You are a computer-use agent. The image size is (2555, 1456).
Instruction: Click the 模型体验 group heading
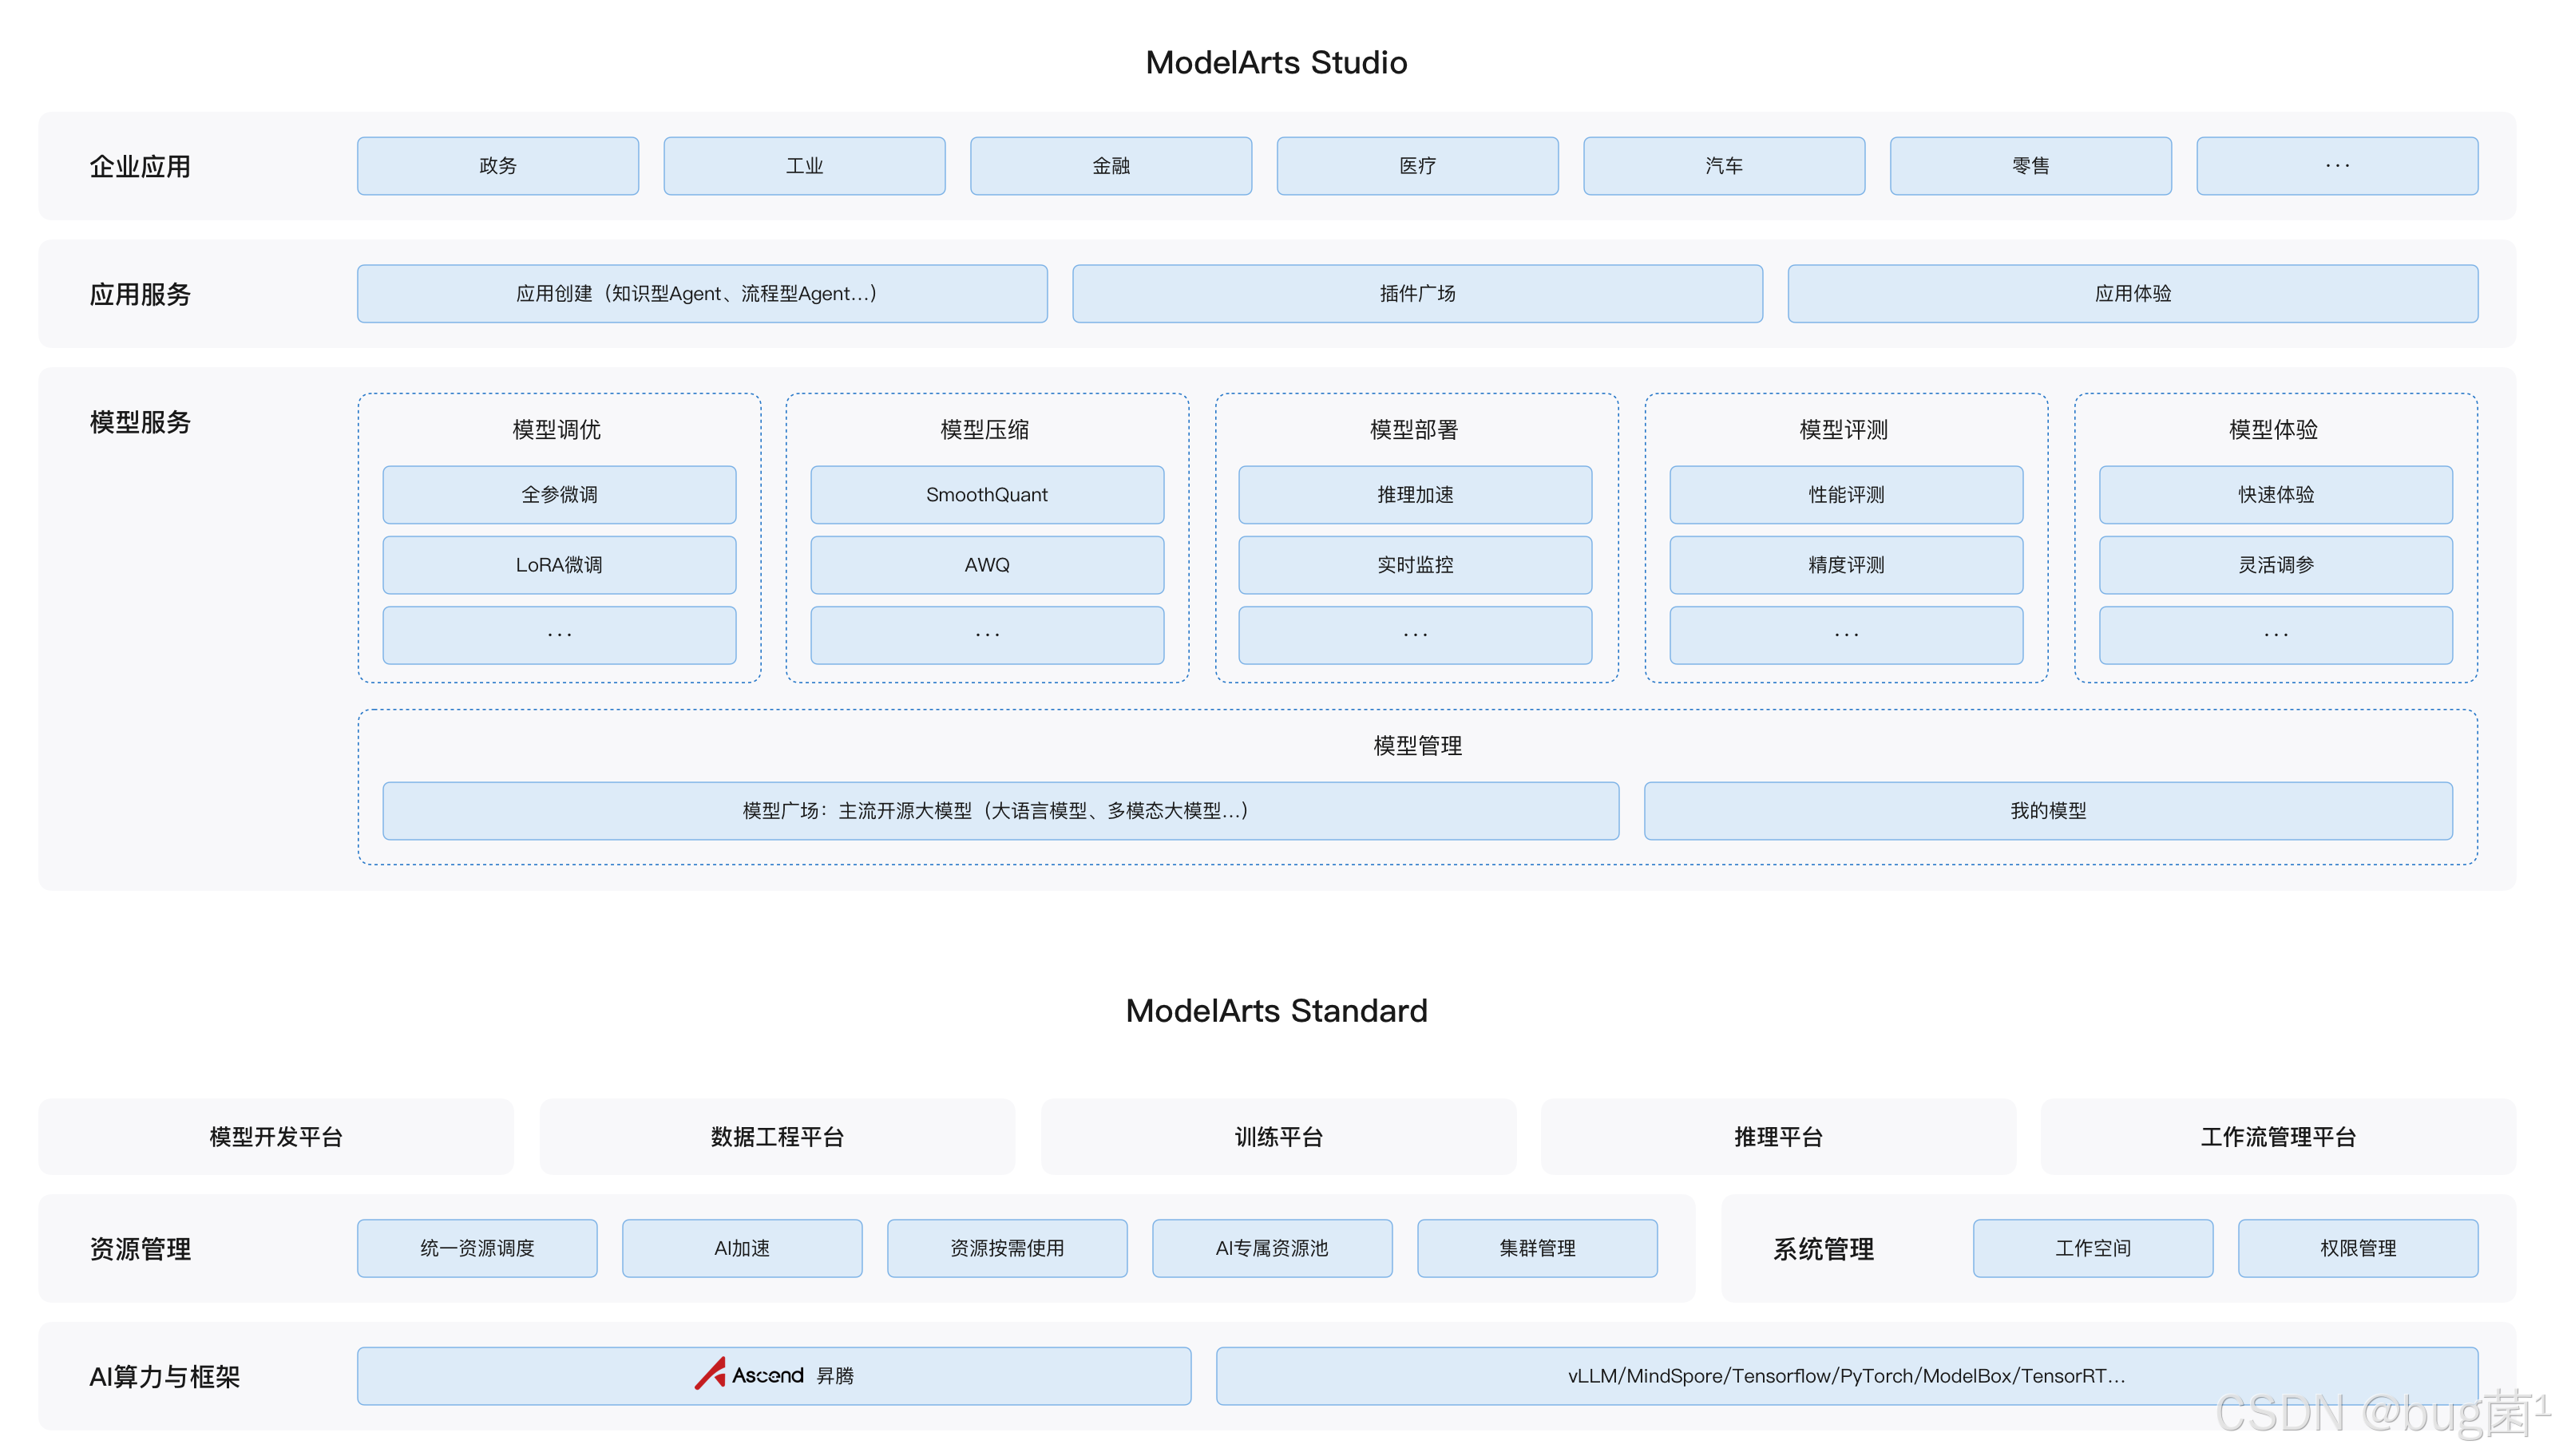click(2274, 429)
